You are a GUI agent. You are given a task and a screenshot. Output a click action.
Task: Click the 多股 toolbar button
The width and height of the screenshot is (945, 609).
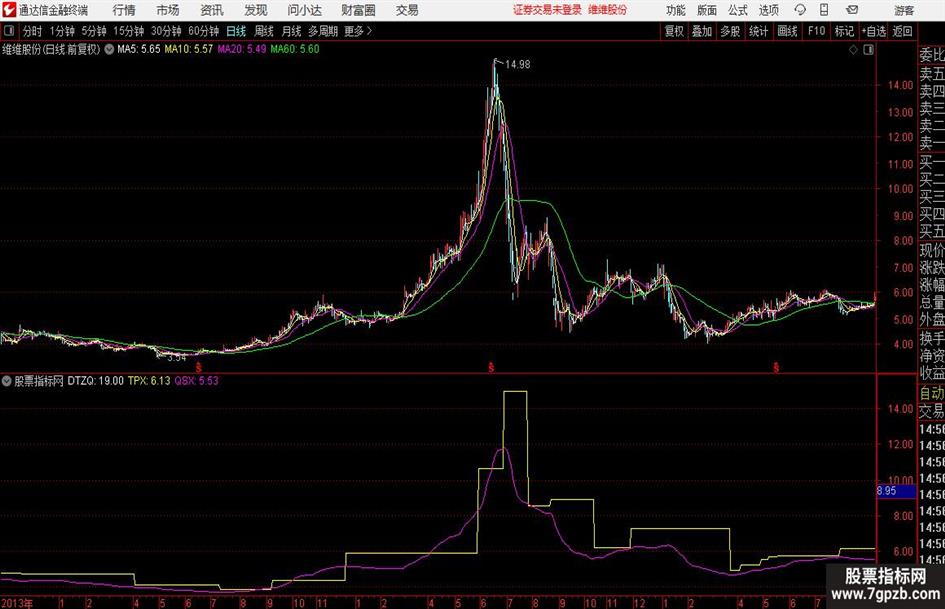pyautogui.click(x=730, y=31)
